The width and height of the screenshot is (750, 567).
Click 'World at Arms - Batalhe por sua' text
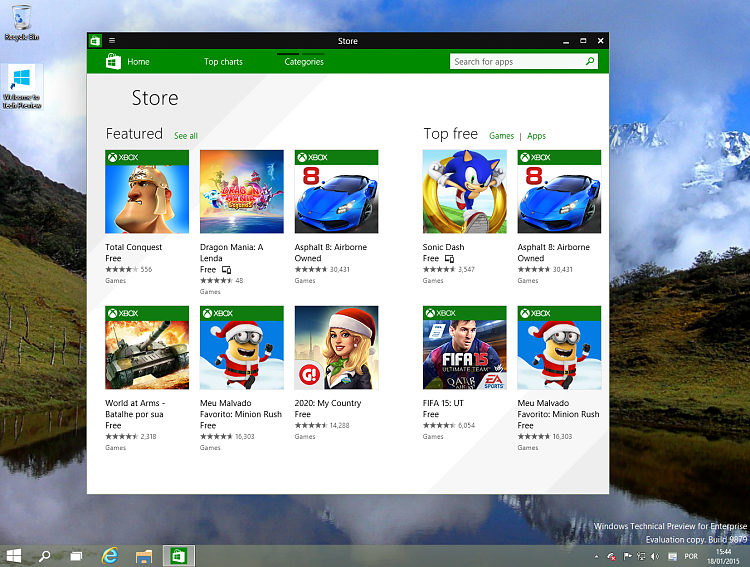135,409
